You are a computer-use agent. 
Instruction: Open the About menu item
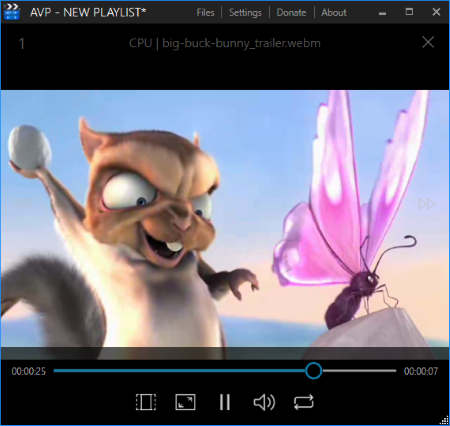coord(334,13)
